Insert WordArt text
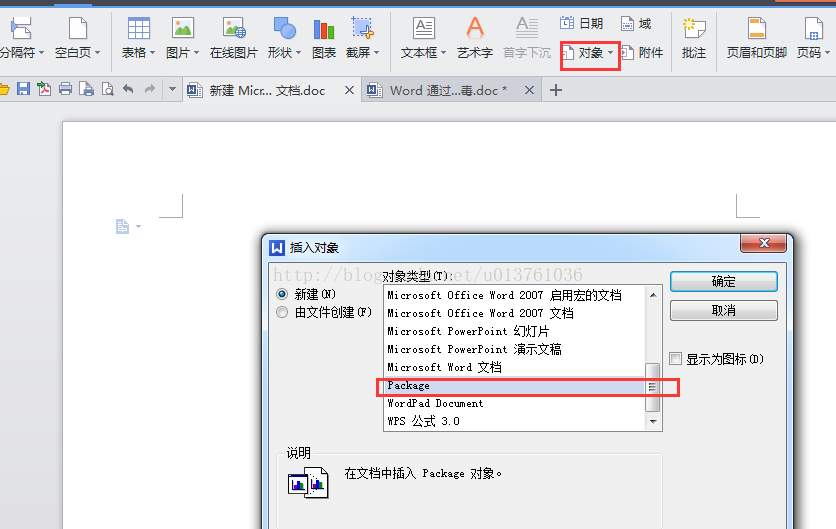This screenshot has height=529, width=836. (x=475, y=36)
